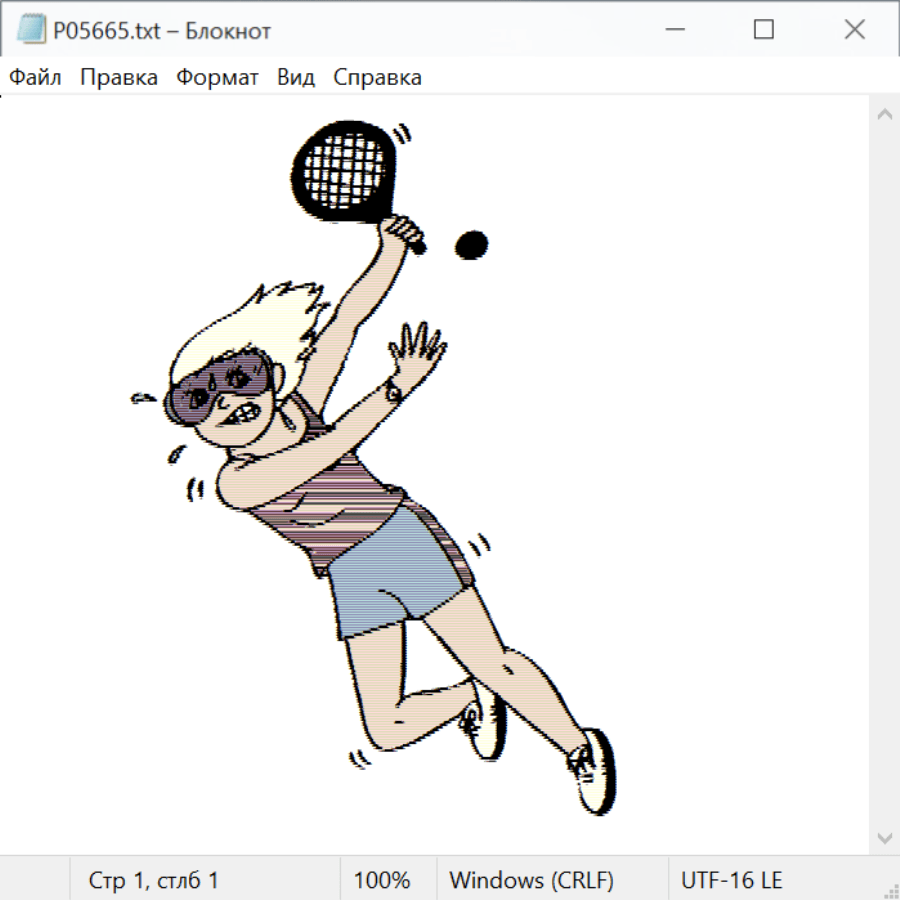The width and height of the screenshot is (900, 900).
Task: Click the scroll up arrow
Action: (884, 115)
